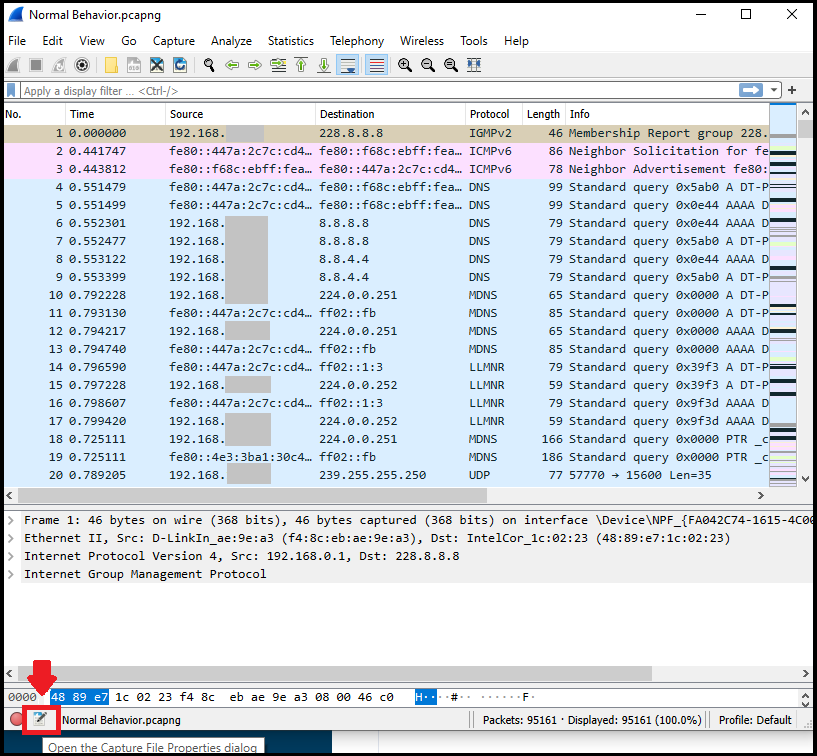The width and height of the screenshot is (817, 756).
Task: Sort by the Destination column header
Action: point(390,114)
